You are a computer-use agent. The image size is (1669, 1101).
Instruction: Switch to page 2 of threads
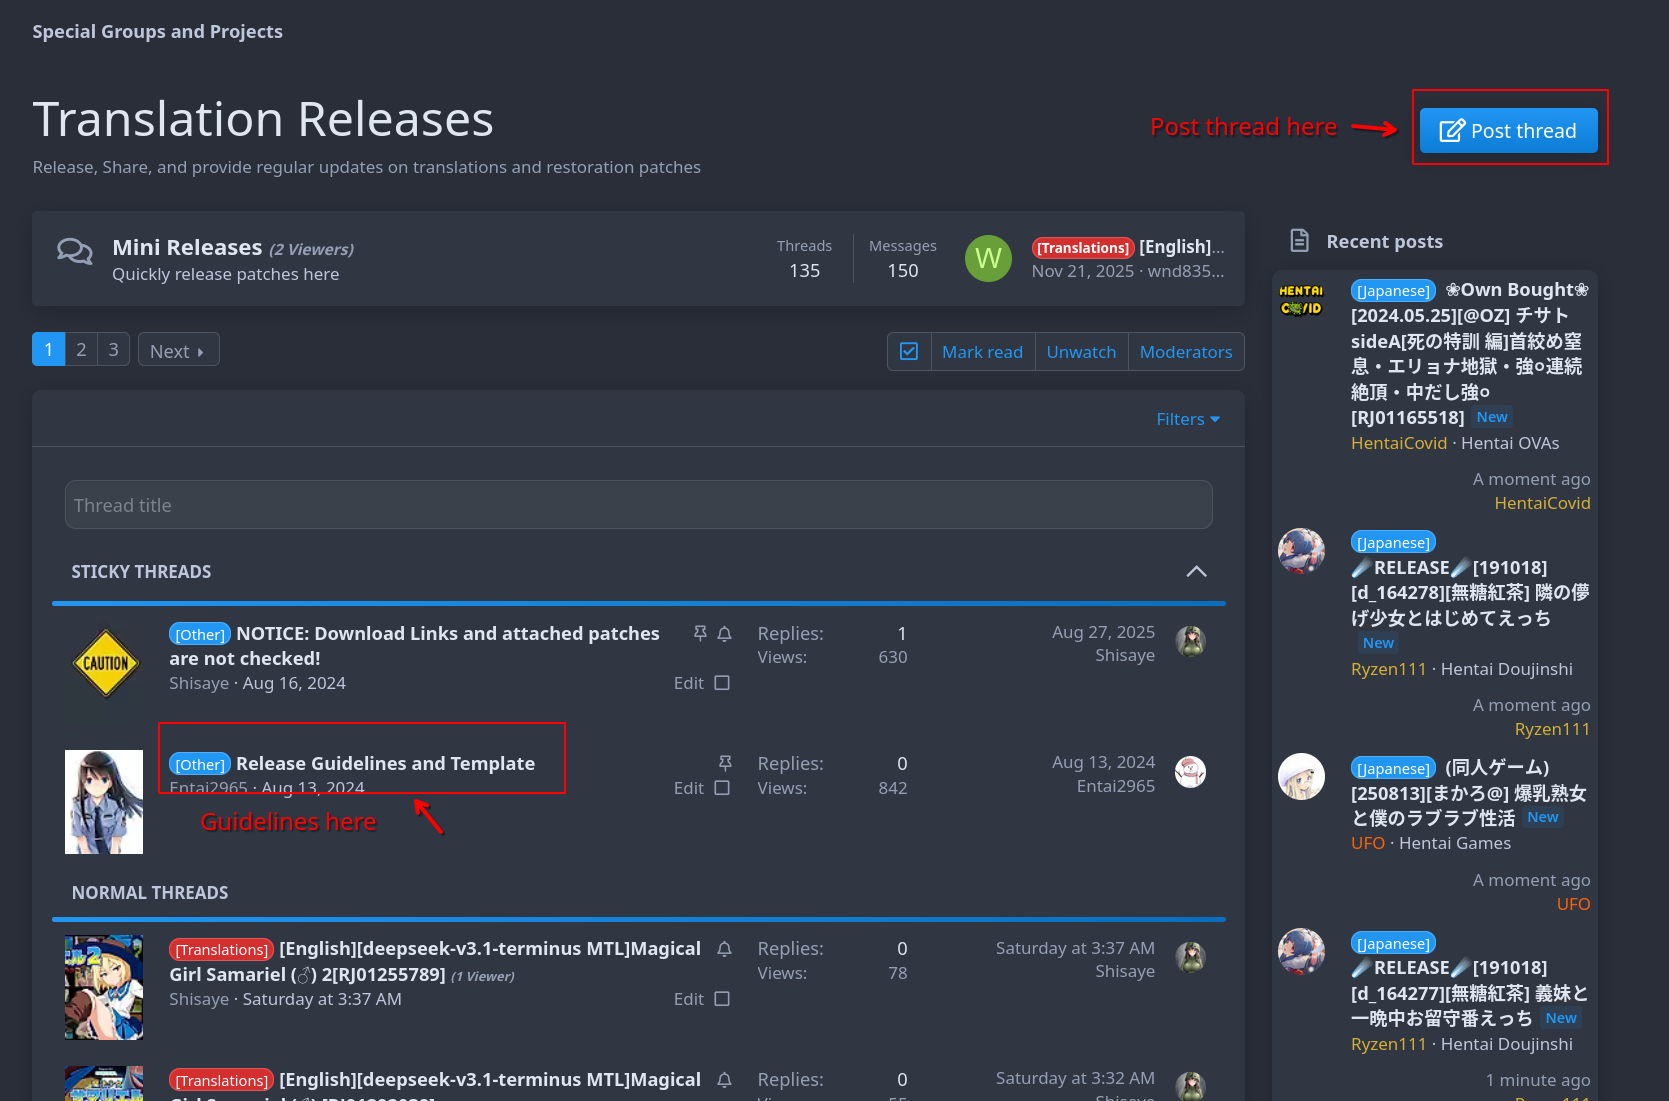tap(81, 349)
